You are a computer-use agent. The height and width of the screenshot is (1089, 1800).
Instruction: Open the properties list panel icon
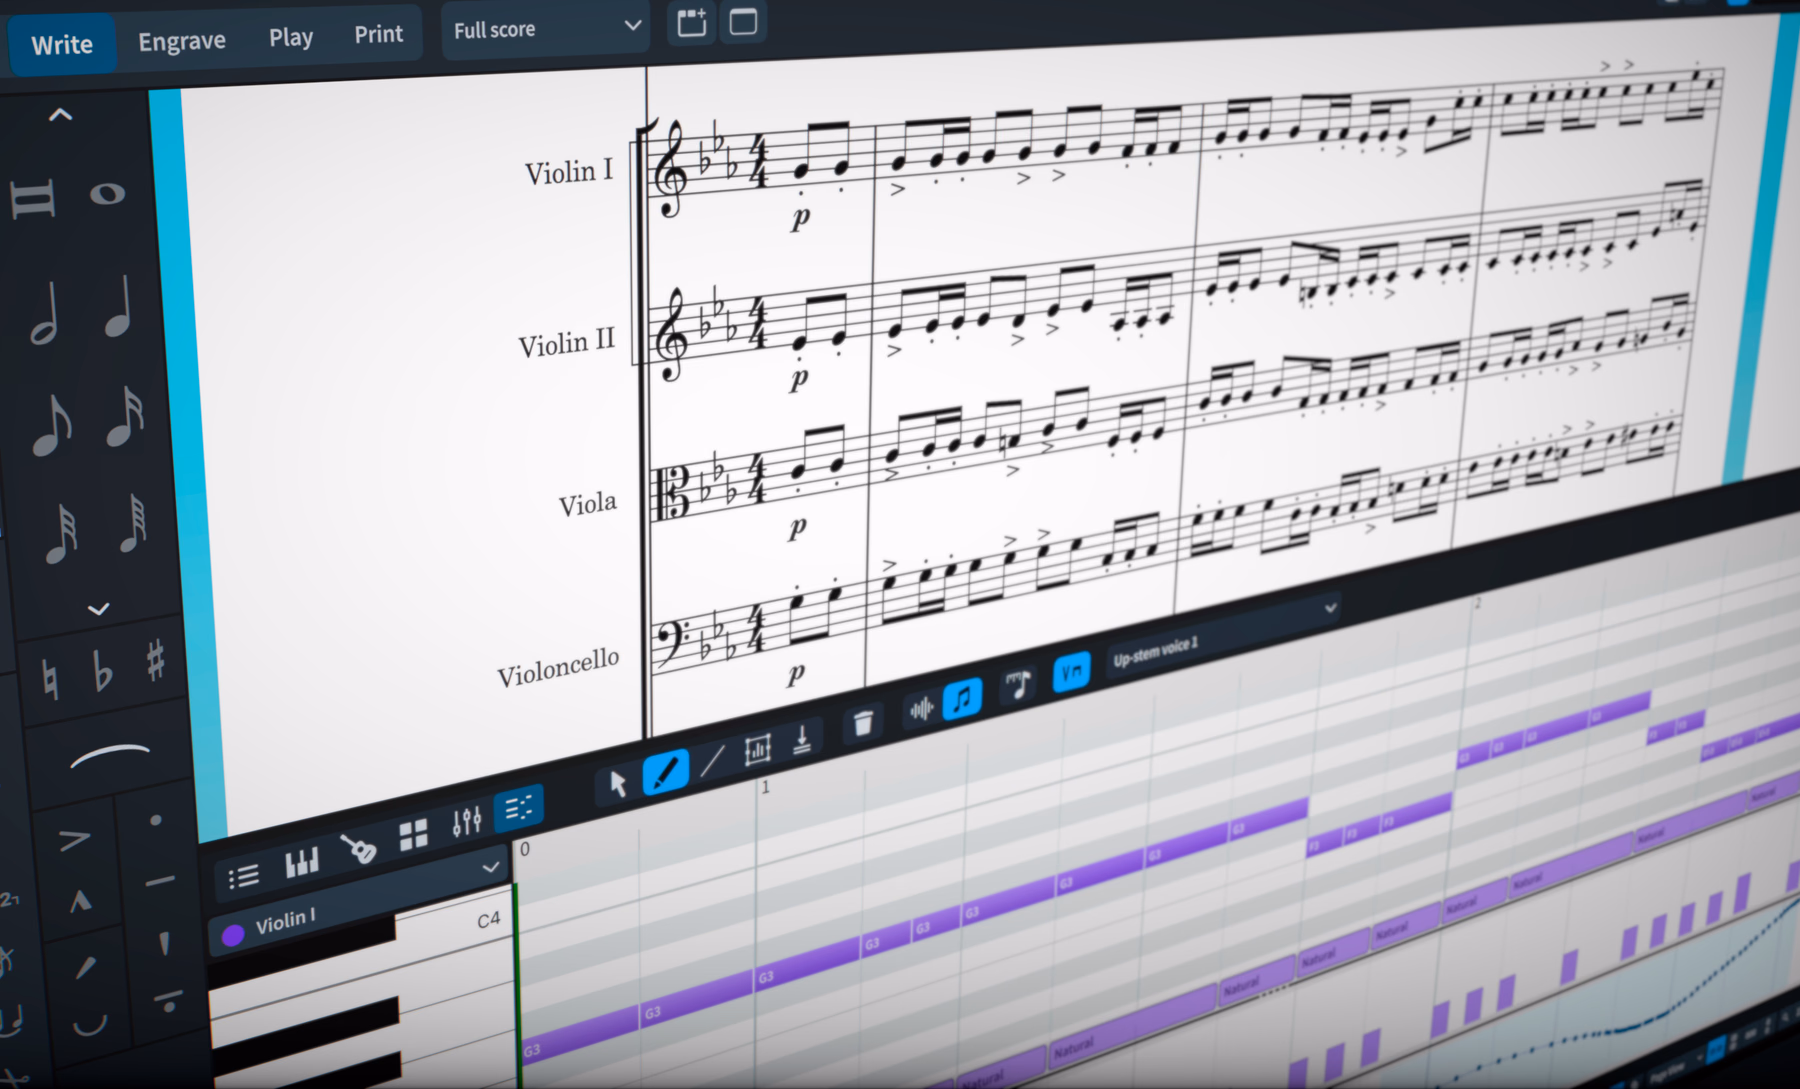[x=243, y=877]
